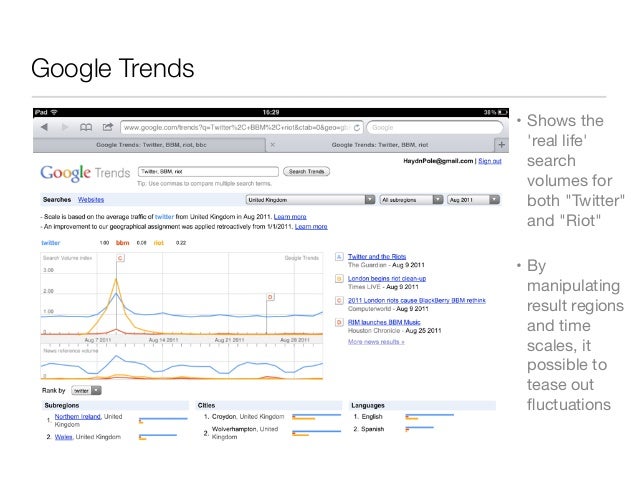Expand the 'All subregions' dropdown
638x479 pixels.
[x=411, y=199]
